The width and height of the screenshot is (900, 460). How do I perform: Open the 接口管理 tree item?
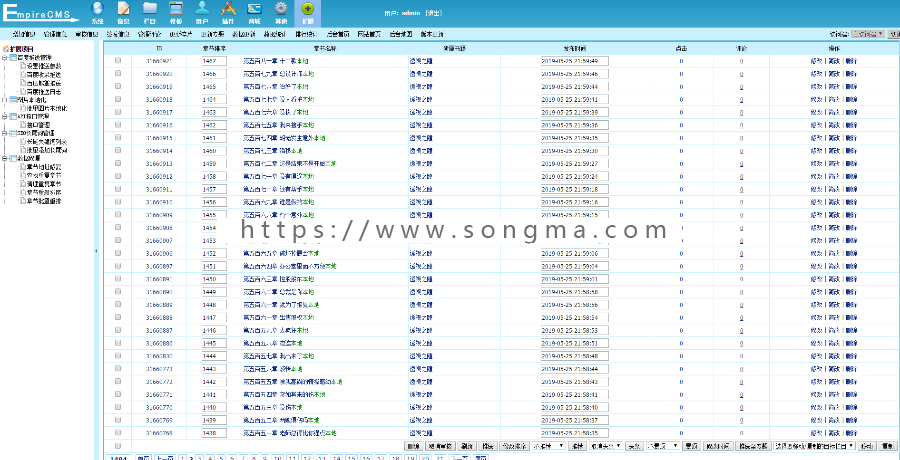point(39,125)
